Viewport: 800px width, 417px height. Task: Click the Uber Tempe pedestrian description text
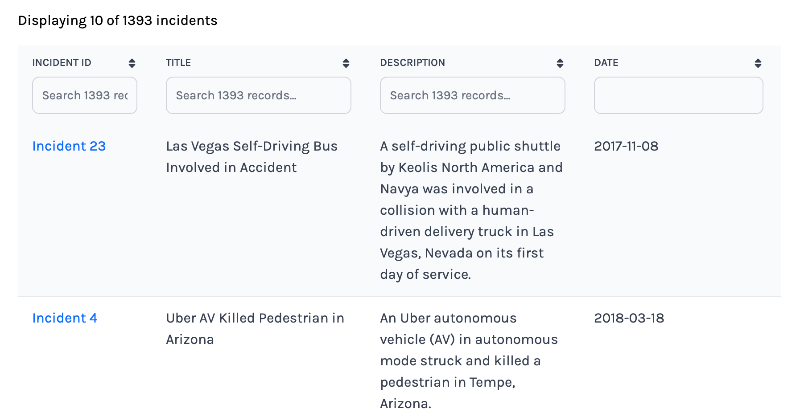(468, 361)
